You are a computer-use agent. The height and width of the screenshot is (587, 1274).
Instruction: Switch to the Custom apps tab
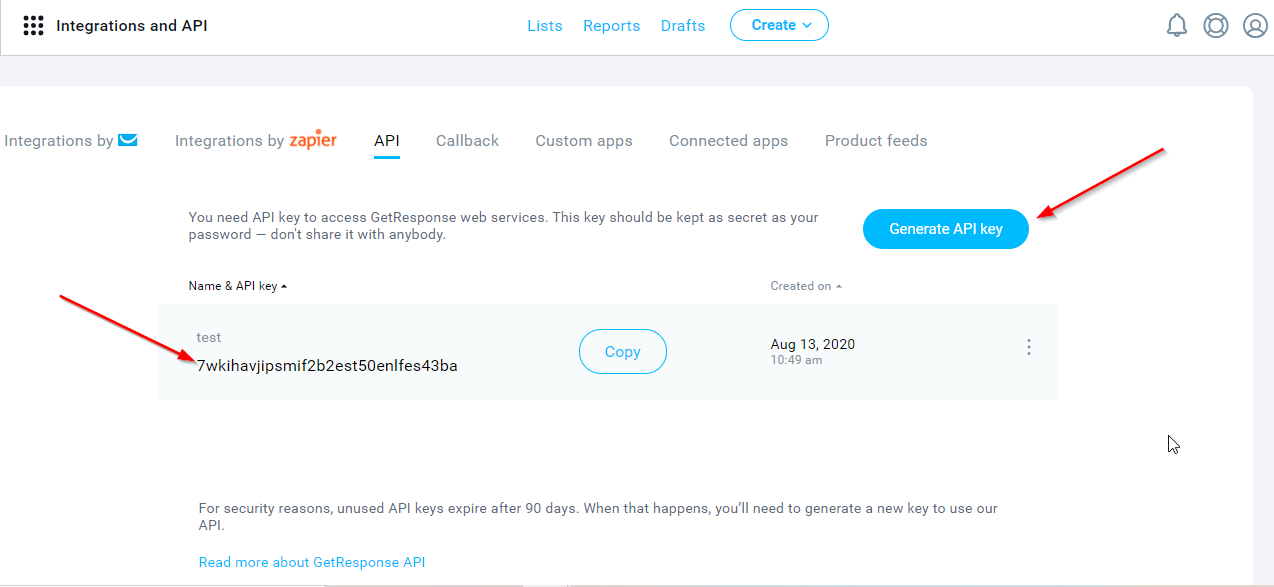(x=584, y=141)
